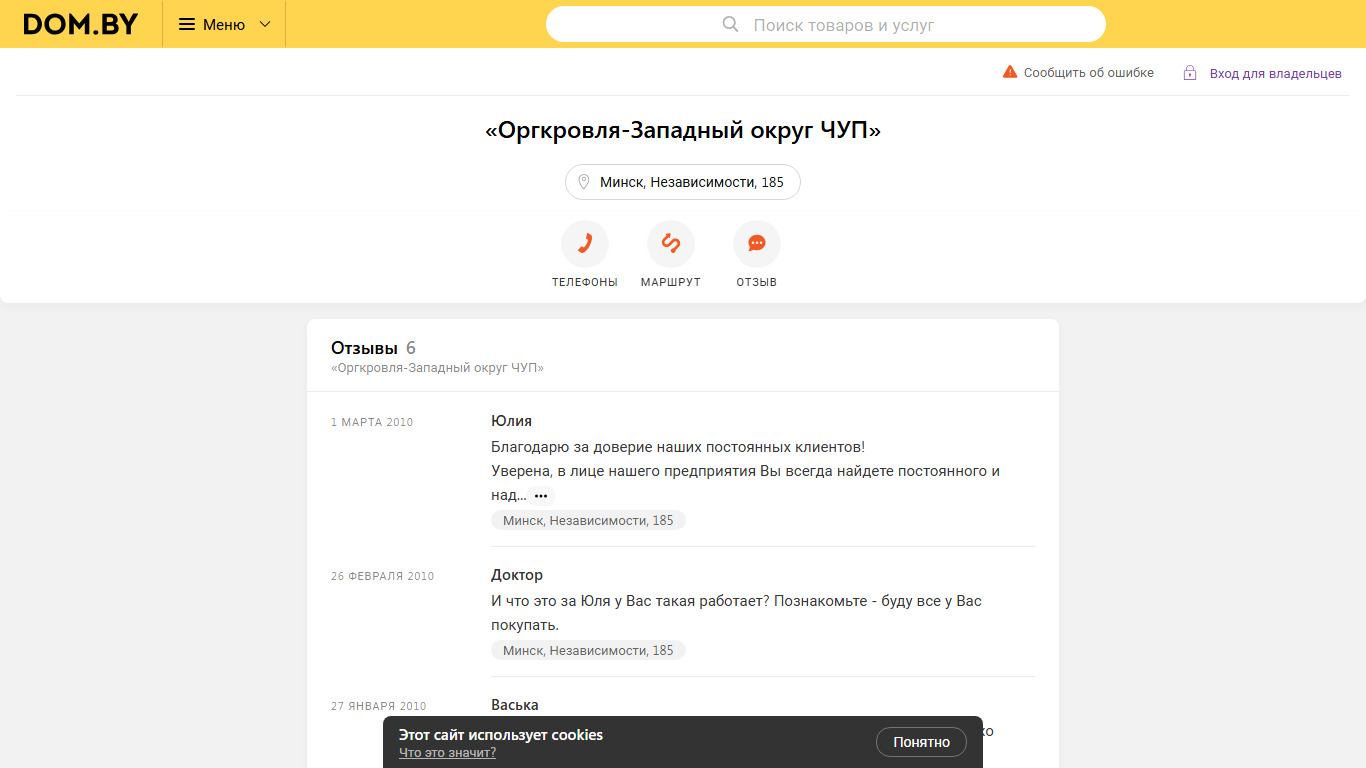Click reviewer name Юлия
This screenshot has width=1366, height=768.
tap(512, 421)
